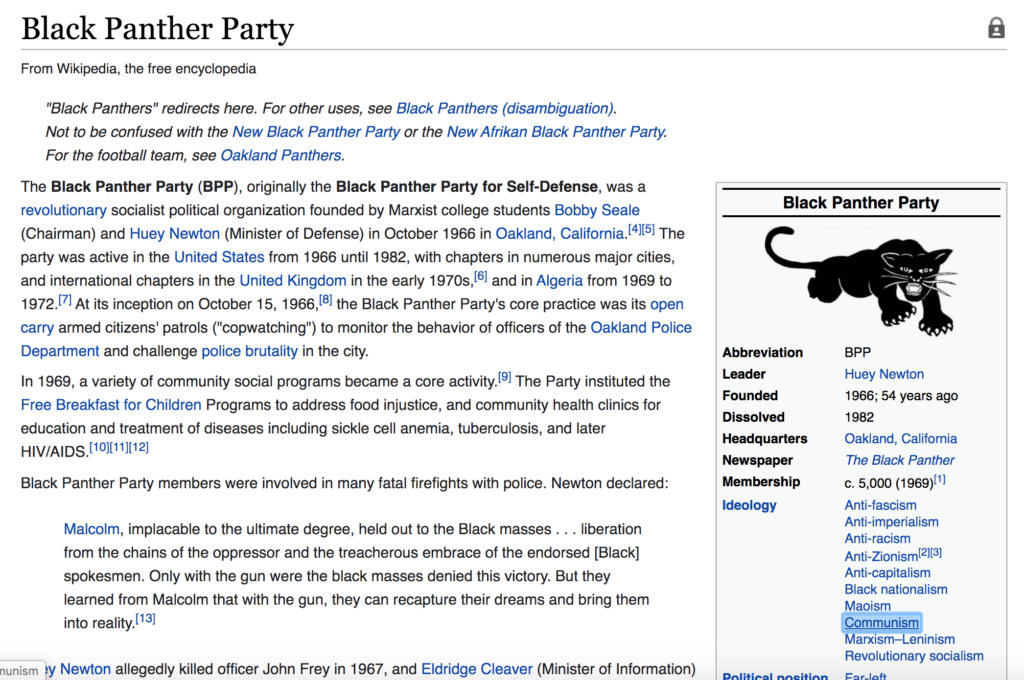Click the Malcolm link in the quote
This screenshot has width=1024, height=680.
pyautogui.click(x=92, y=529)
